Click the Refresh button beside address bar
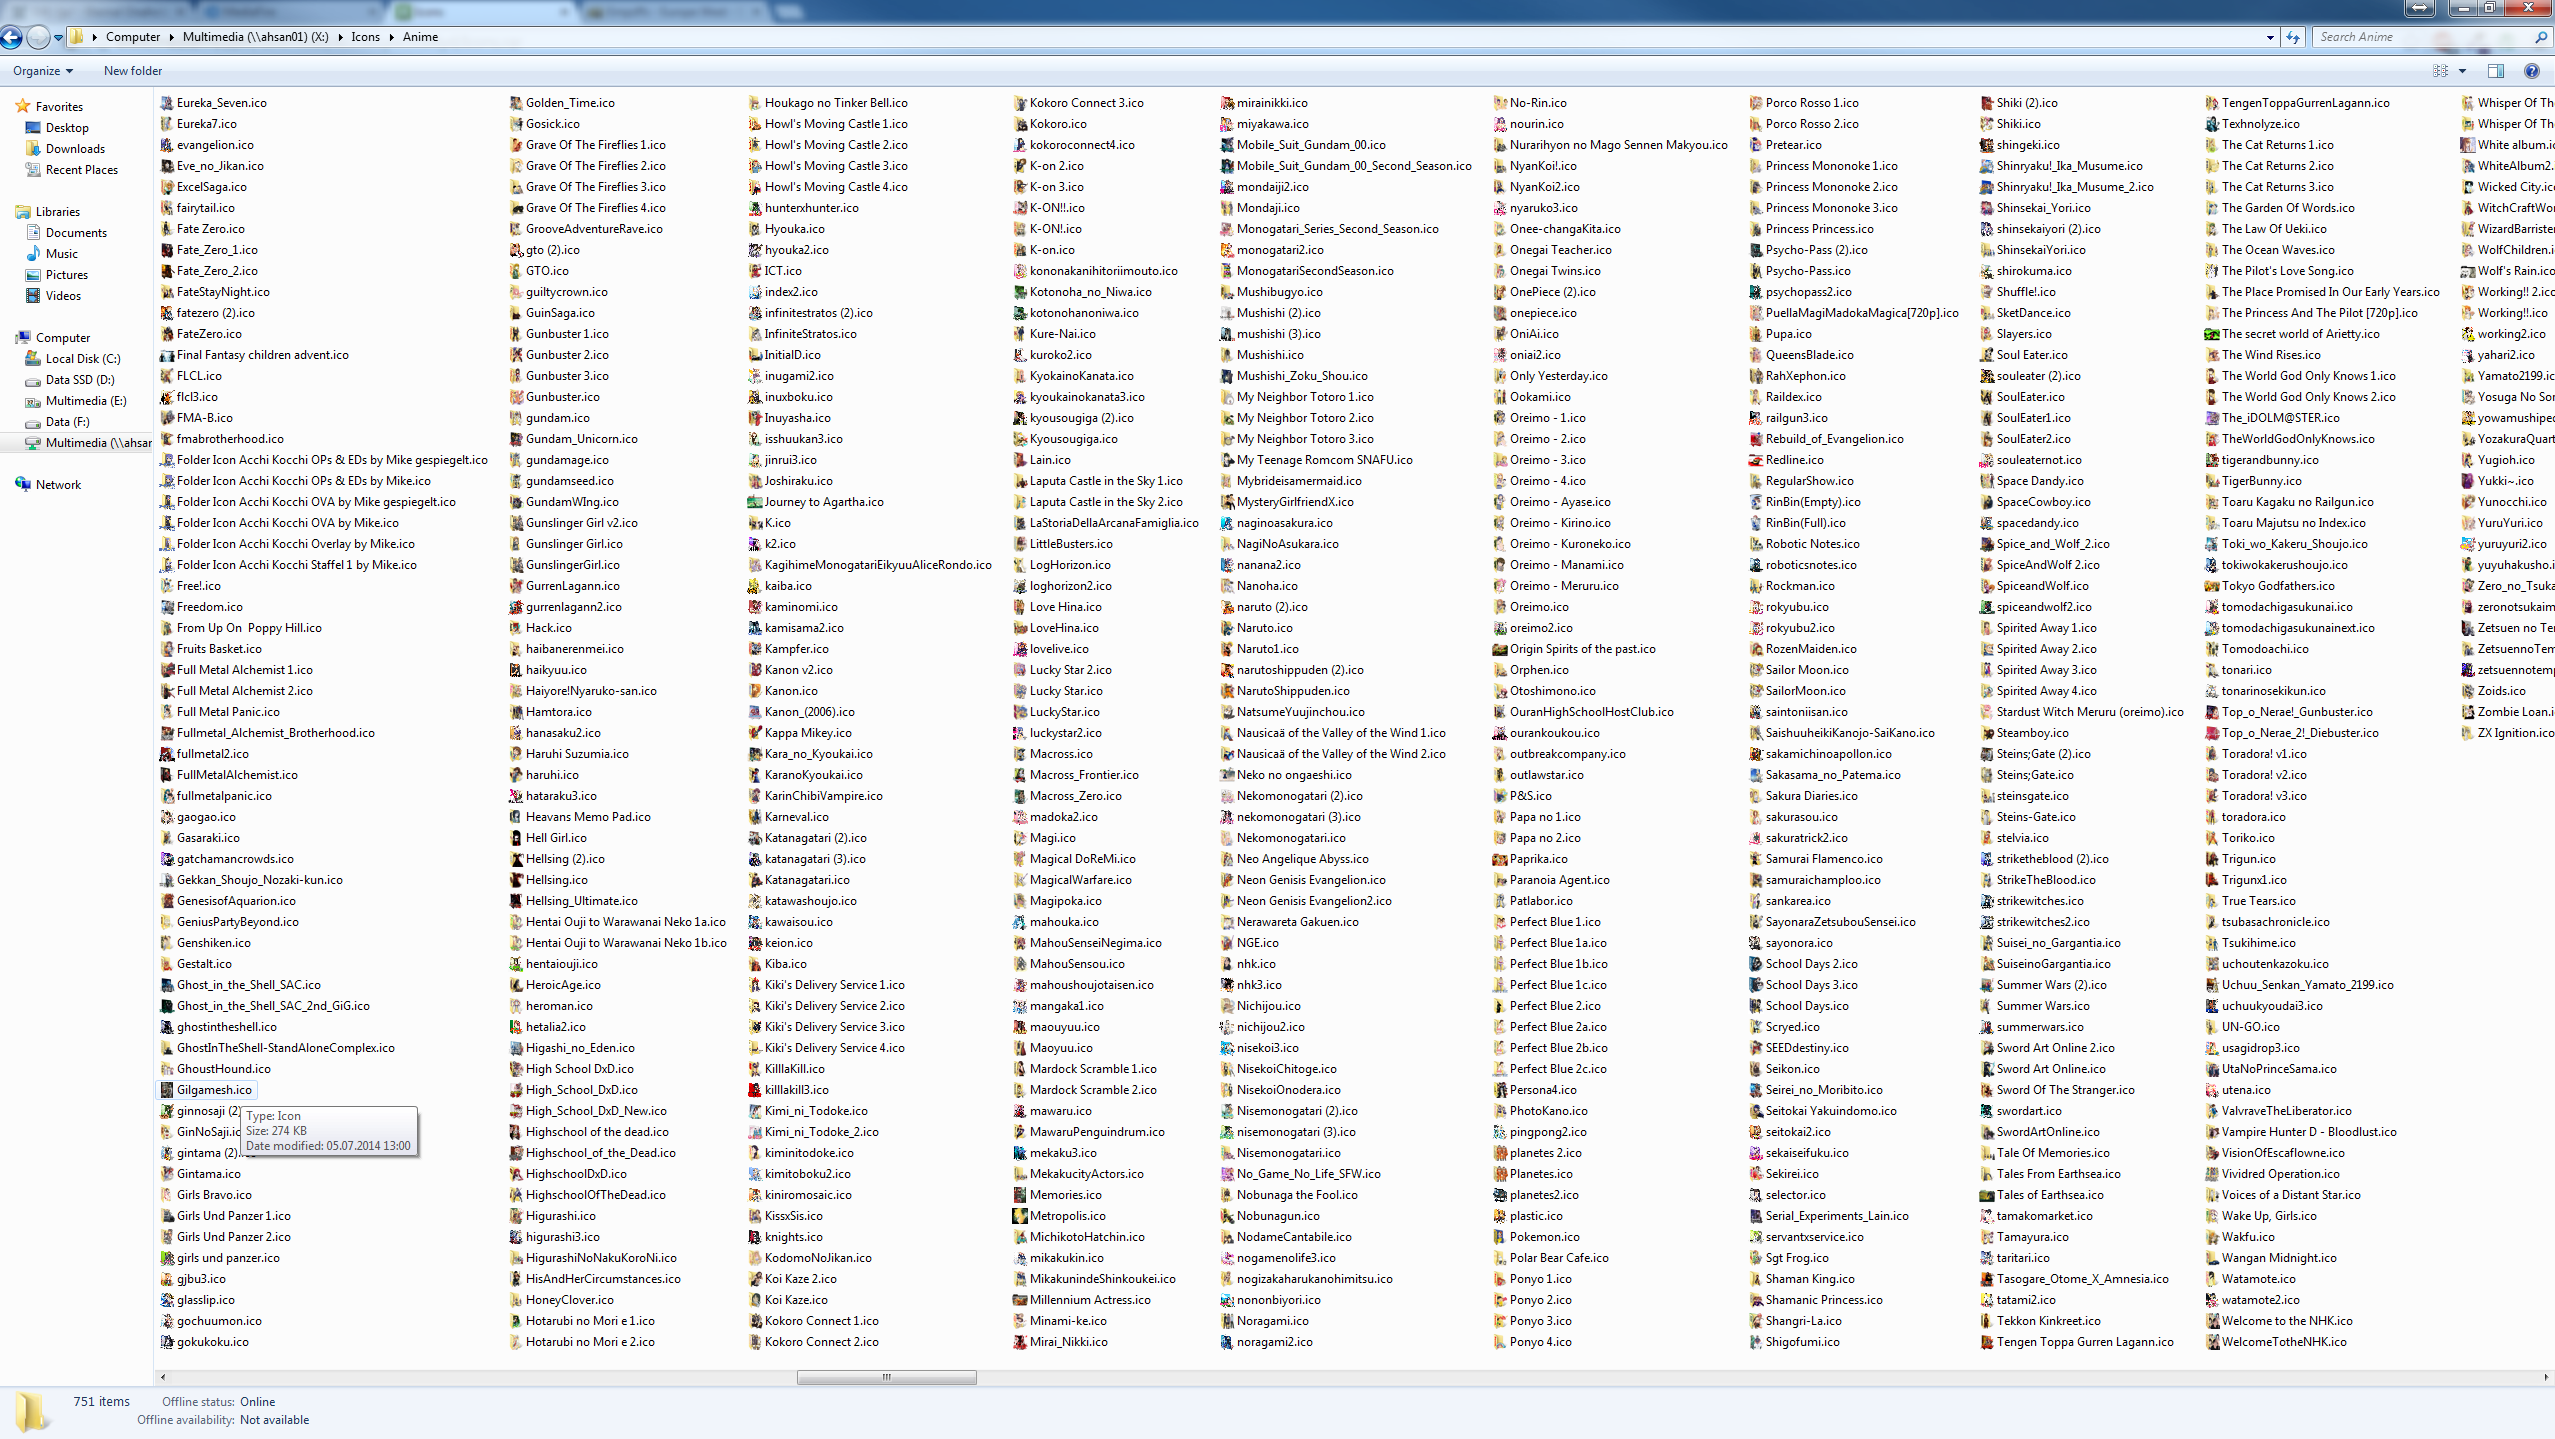2555x1439 pixels. (2293, 37)
